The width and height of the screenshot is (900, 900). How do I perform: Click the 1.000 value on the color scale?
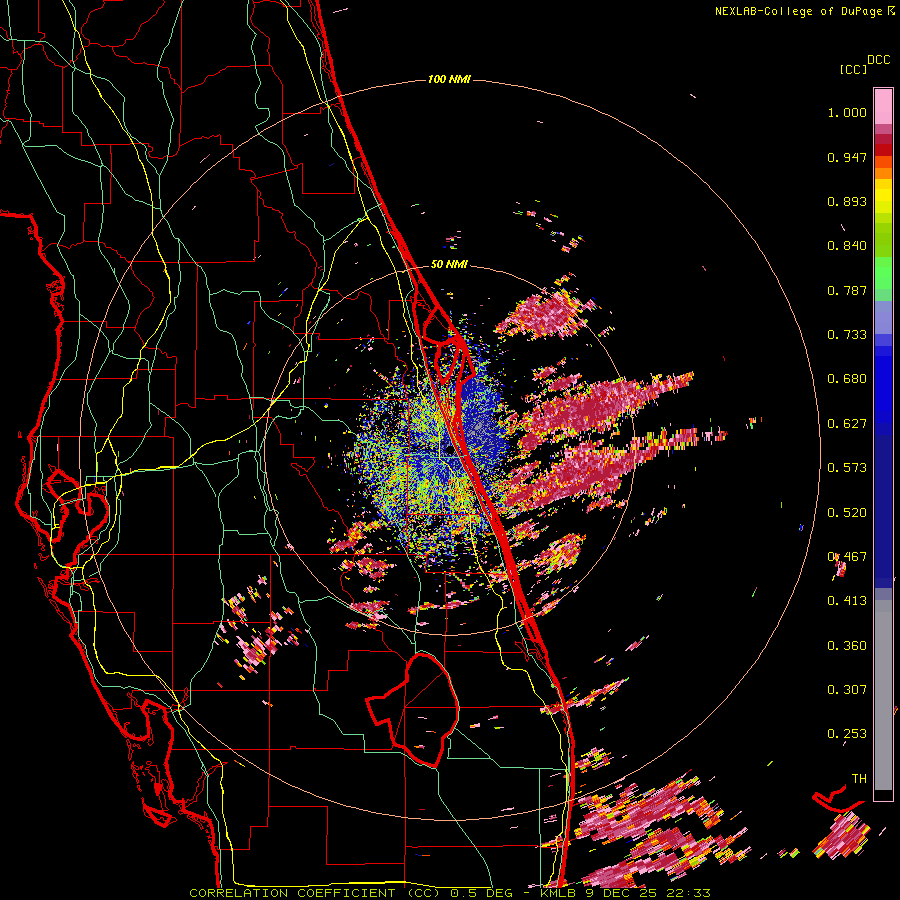pyautogui.click(x=847, y=112)
